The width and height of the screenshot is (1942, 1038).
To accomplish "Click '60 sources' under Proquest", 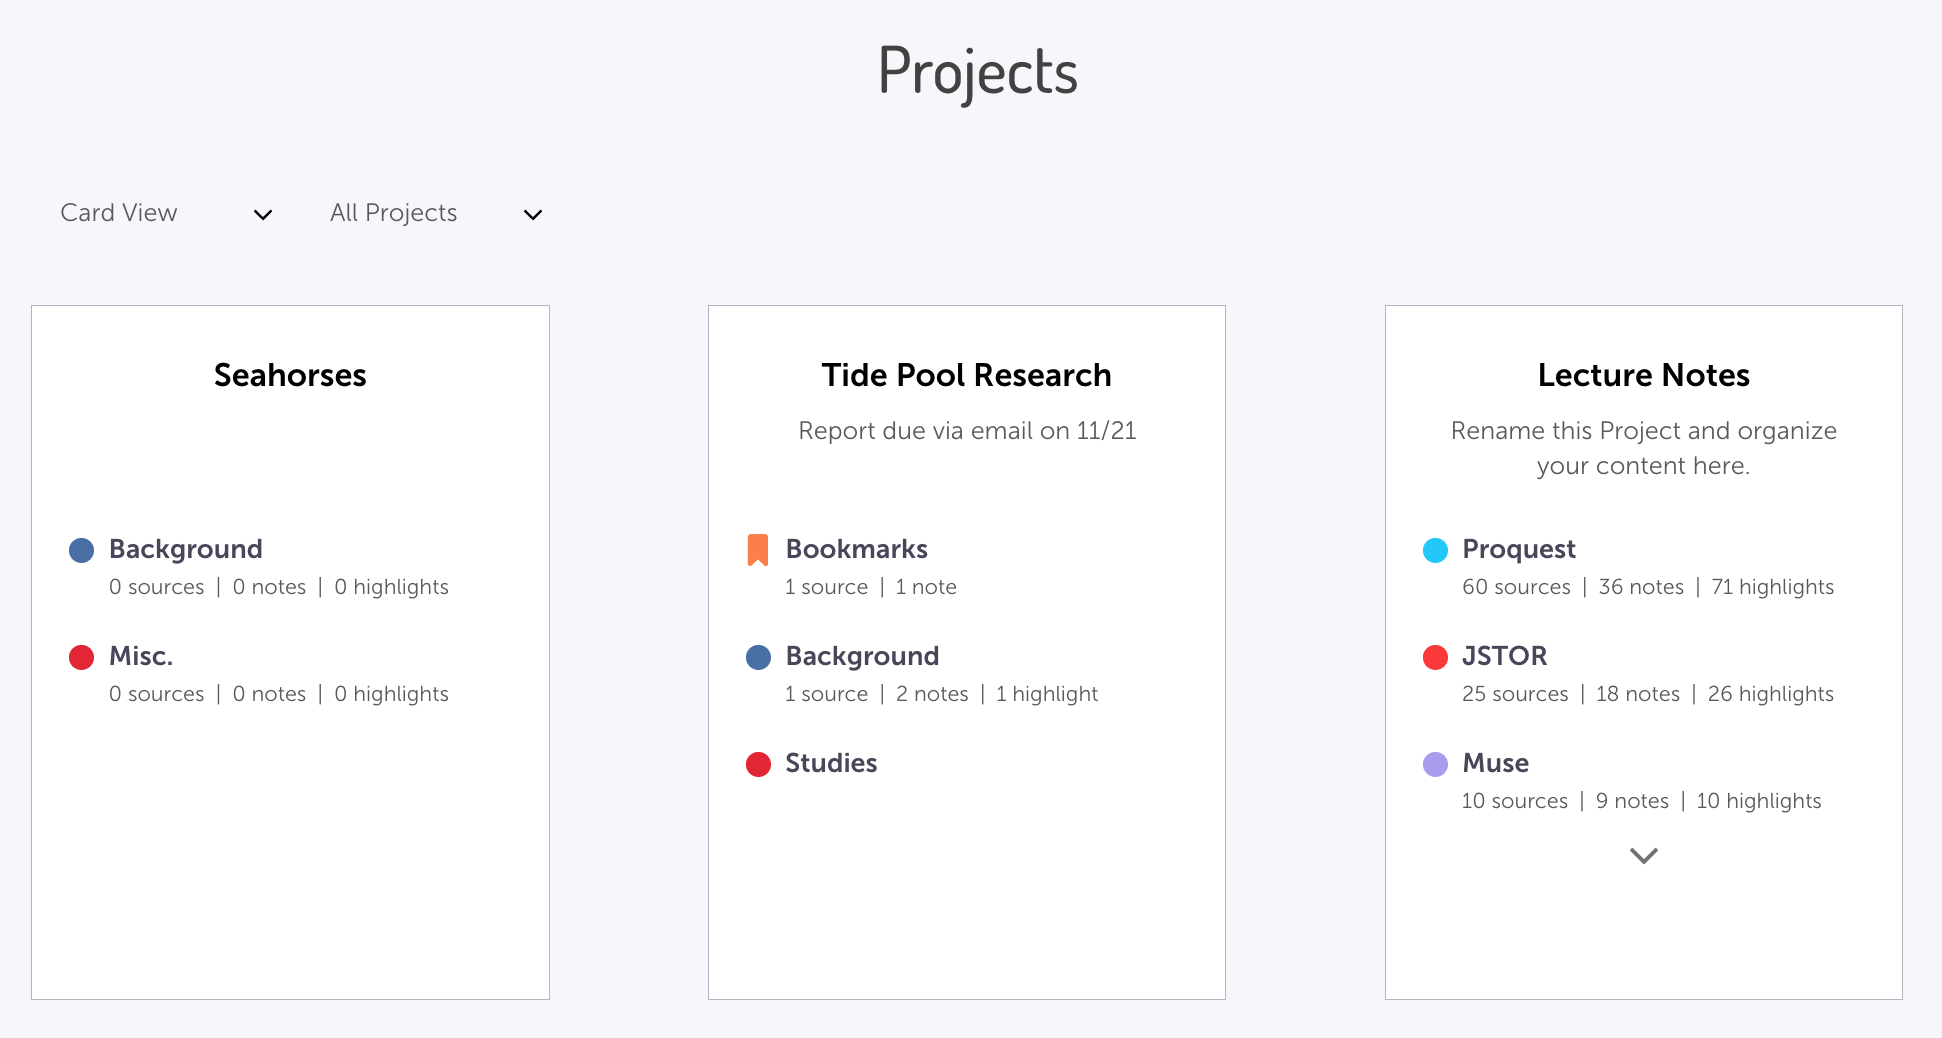I will (x=1516, y=587).
